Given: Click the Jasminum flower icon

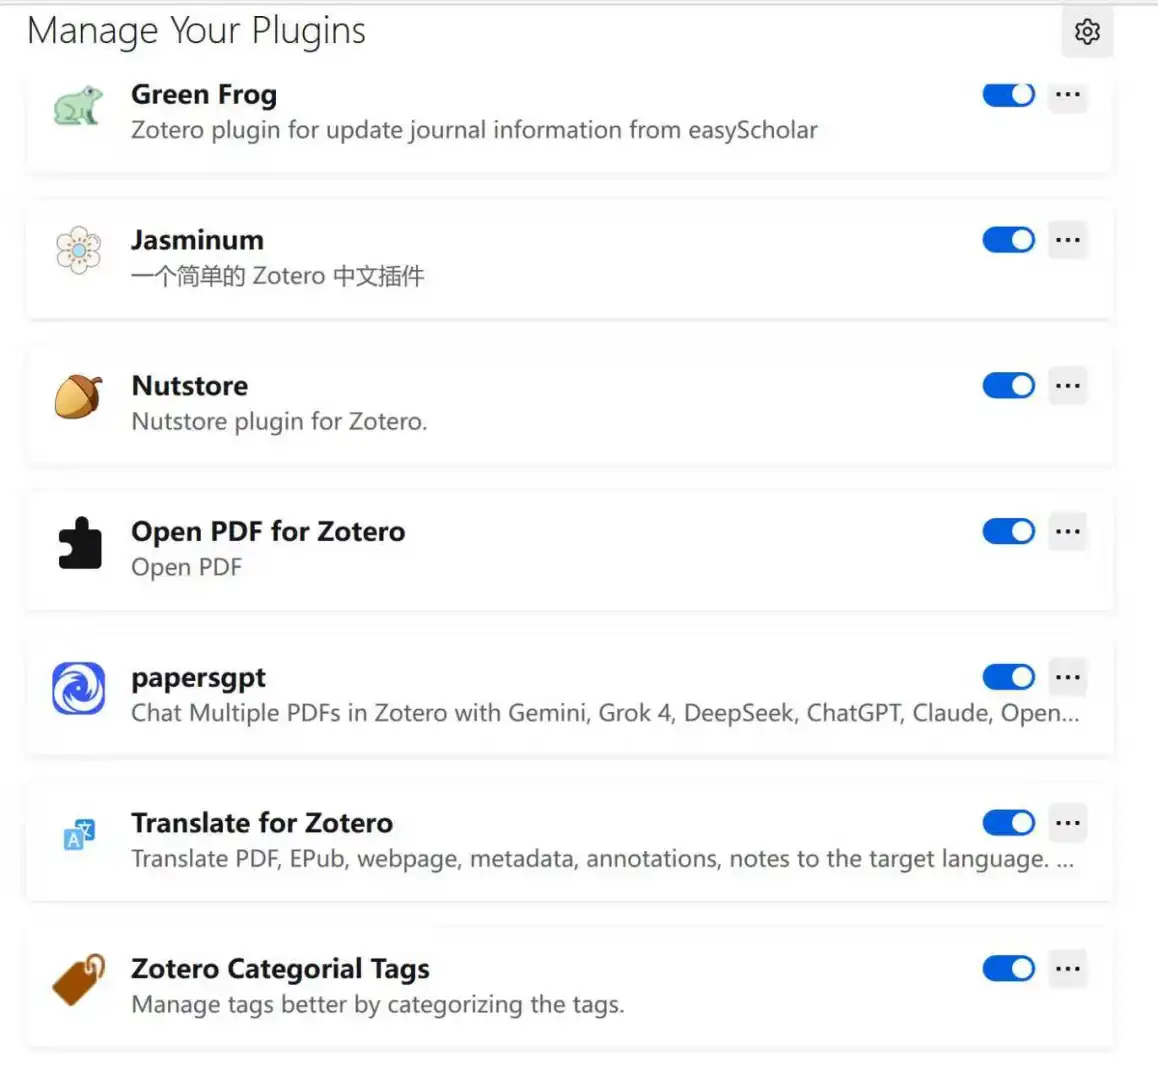Looking at the screenshot, I should point(78,250).
